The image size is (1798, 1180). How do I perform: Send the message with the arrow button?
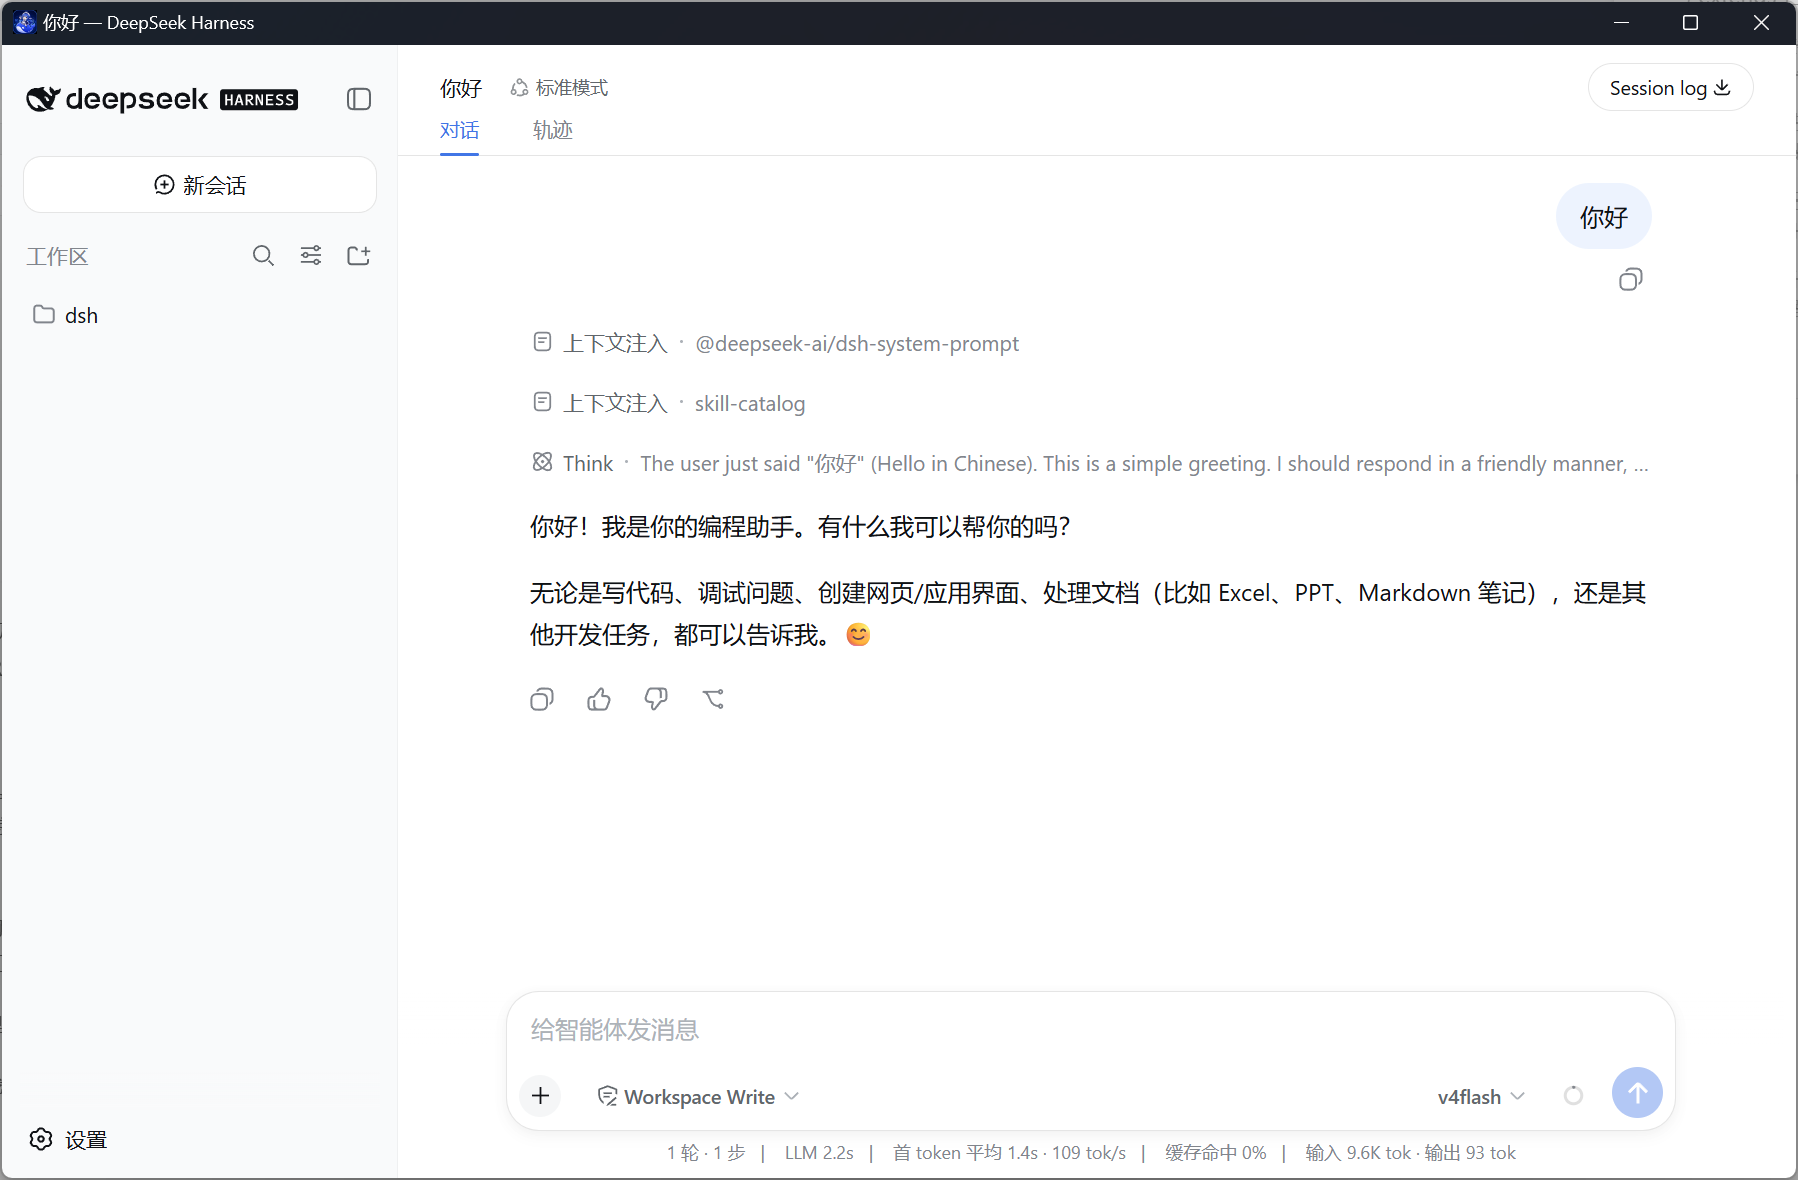(x=1637, y=1093)
